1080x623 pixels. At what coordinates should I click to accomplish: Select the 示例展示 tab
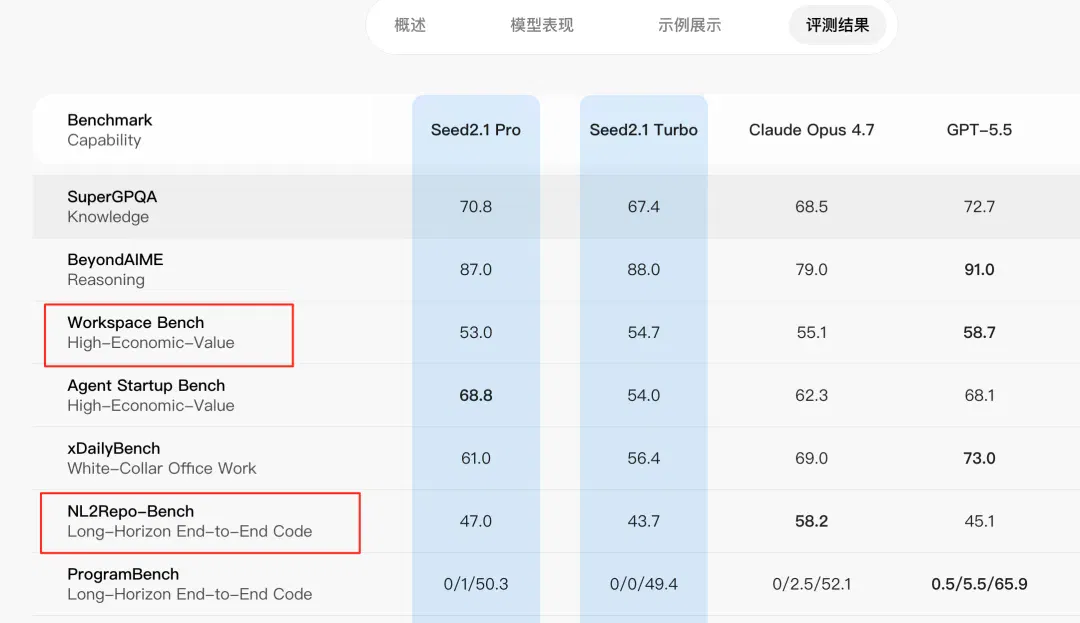pyautogui.click(x=689, y=25)
